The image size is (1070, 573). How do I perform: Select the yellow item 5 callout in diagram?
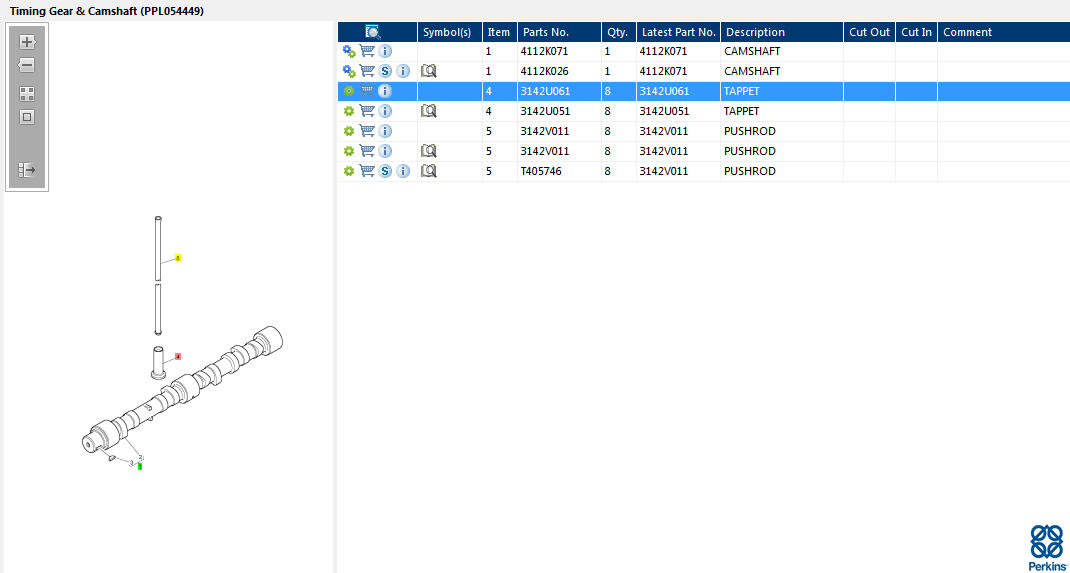(x=177, y=258)
